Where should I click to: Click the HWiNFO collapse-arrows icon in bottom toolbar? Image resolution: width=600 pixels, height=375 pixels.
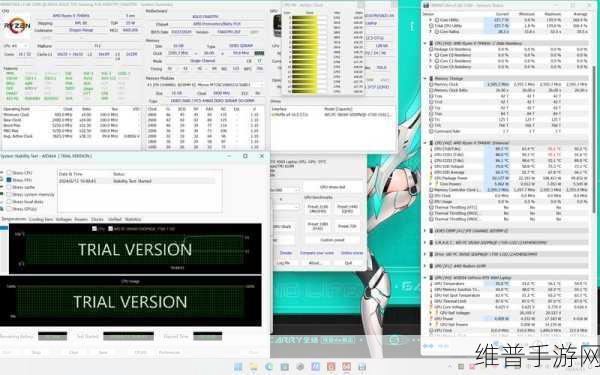click(443, 346)
